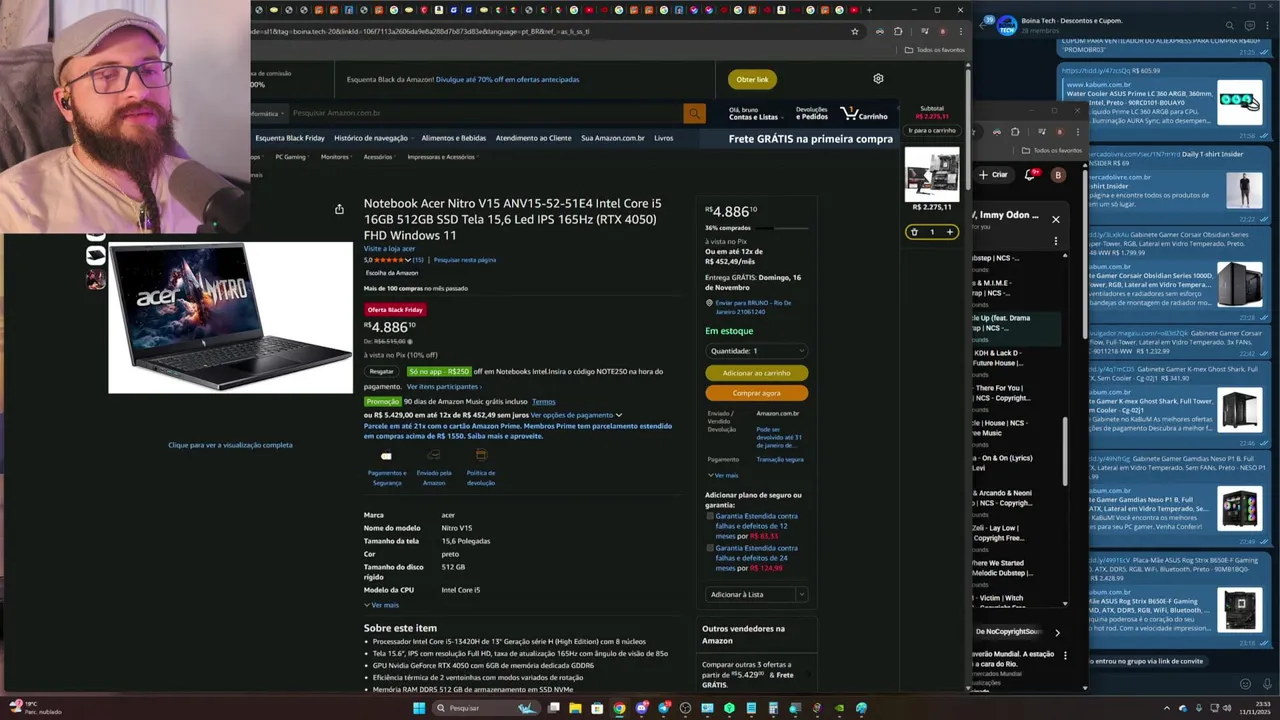Image resolution: width=1280 pixels, height=720 pixels.
Task: Click the Enviado pela Amazon icon
Action: [x=434, y=456]
